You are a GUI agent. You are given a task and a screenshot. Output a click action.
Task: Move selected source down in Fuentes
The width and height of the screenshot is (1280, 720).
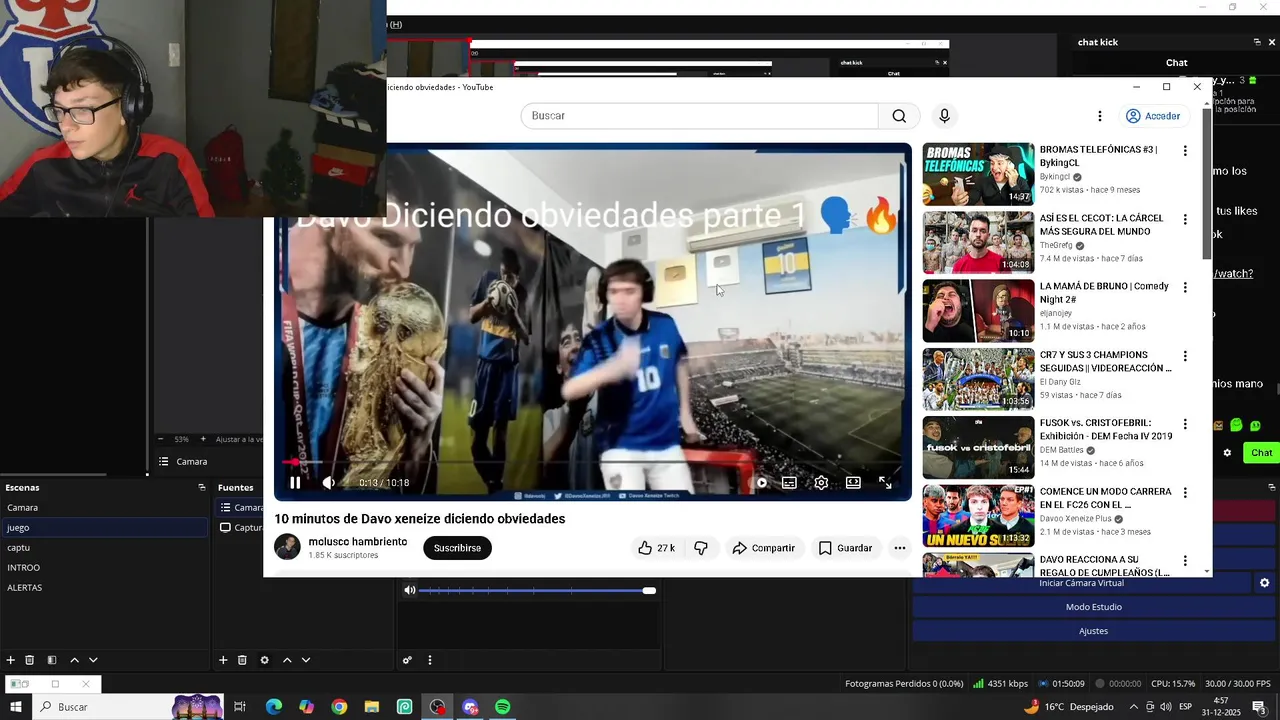point(306,660)
